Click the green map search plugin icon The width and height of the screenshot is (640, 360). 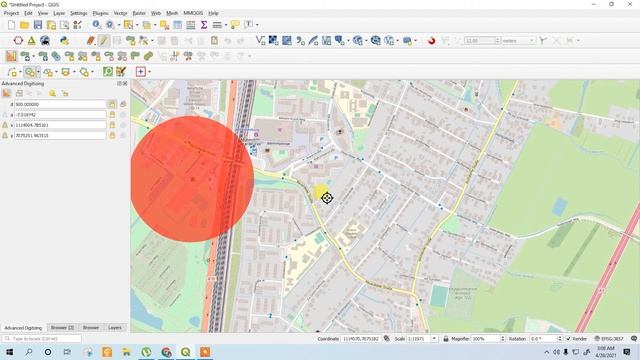(x=108, y=72)
